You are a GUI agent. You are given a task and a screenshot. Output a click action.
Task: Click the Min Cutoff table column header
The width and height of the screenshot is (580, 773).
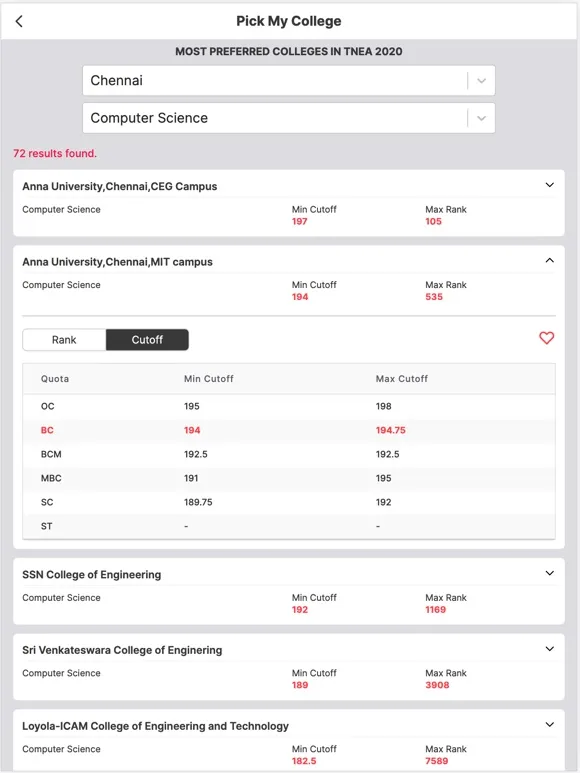tap(208, 379)
